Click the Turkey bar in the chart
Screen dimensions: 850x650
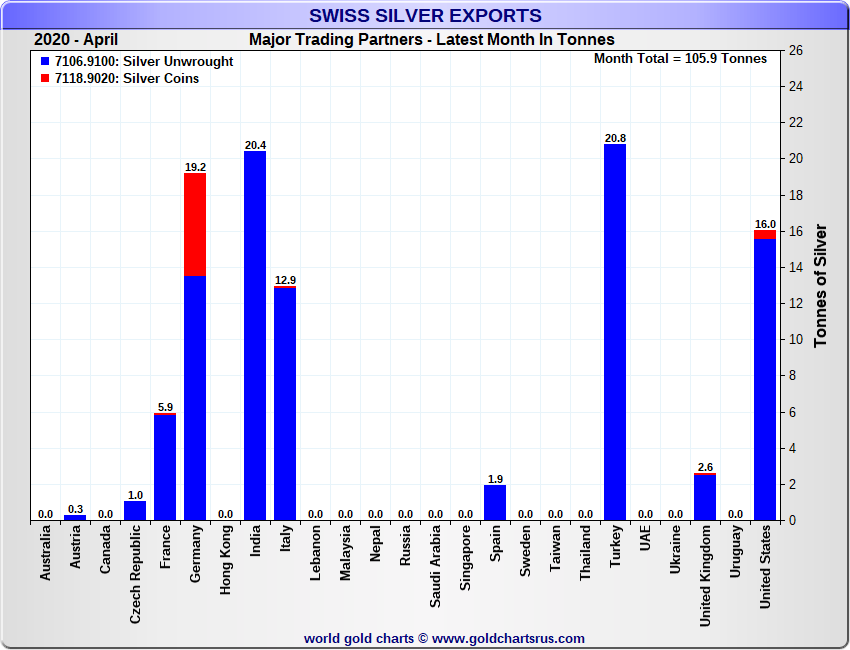coord(615,332)
